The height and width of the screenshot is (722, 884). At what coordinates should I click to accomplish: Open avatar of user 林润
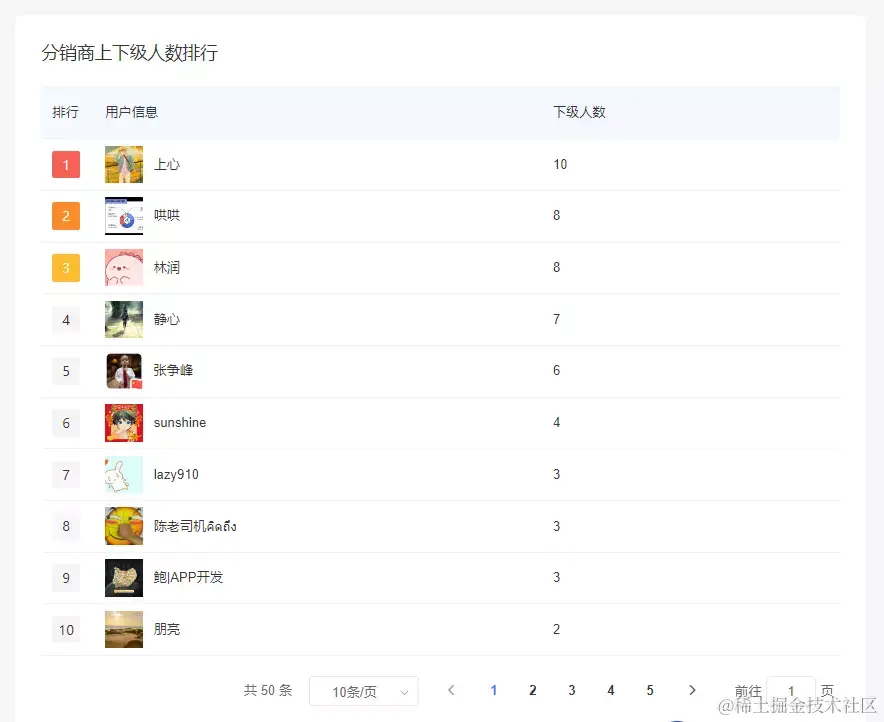[x=124, y=268]
